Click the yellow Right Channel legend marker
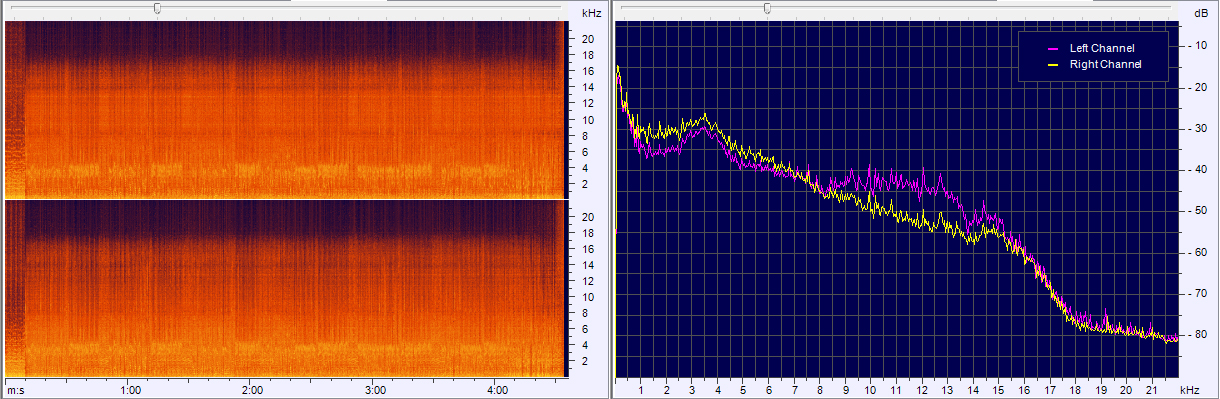This screenshot has height=399, width=1220. tap(1052, 64)
